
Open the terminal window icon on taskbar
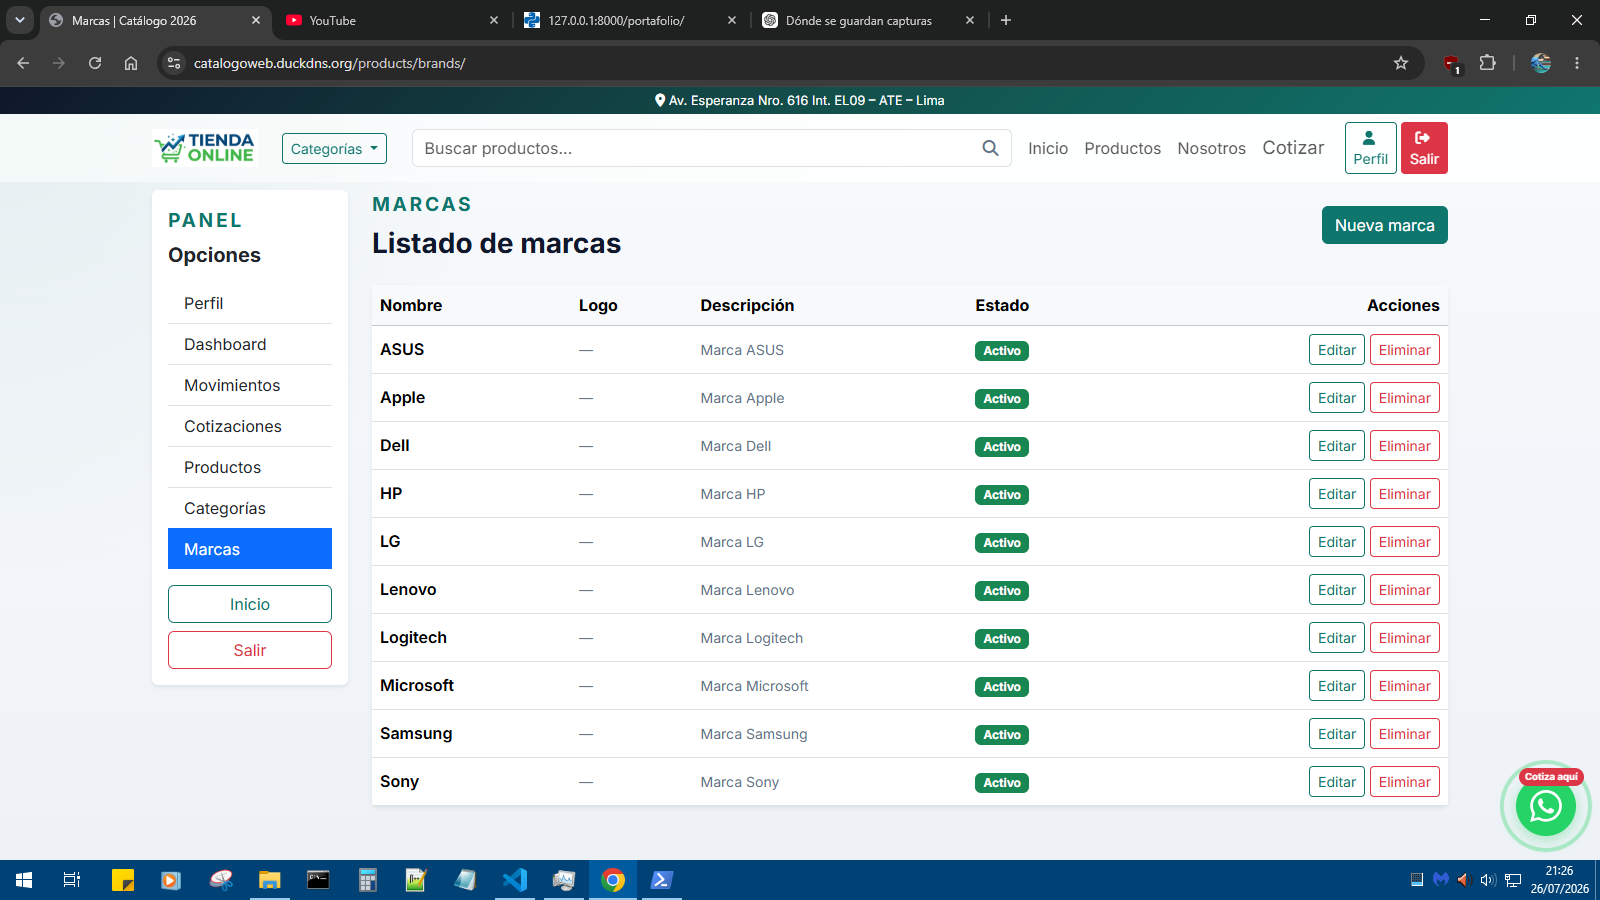point(319,880)
